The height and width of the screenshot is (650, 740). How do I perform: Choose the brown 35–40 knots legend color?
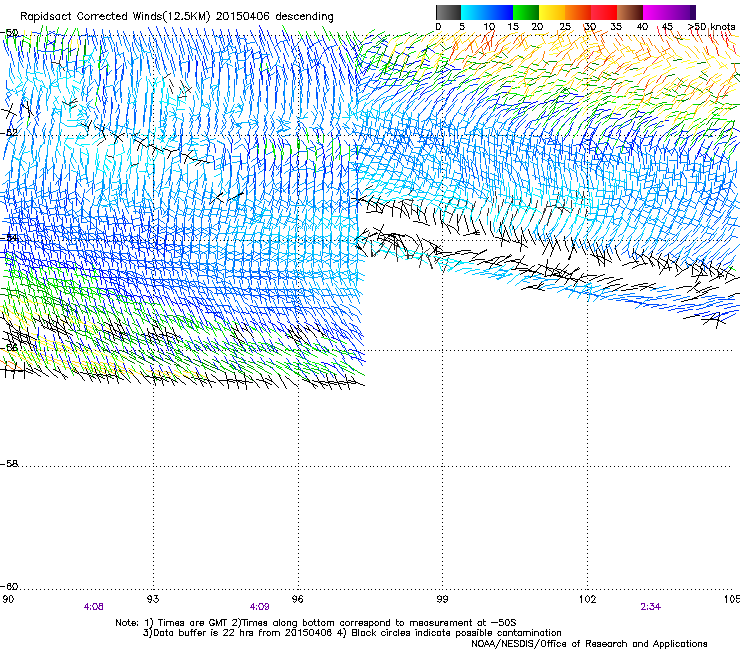point(630,12)
